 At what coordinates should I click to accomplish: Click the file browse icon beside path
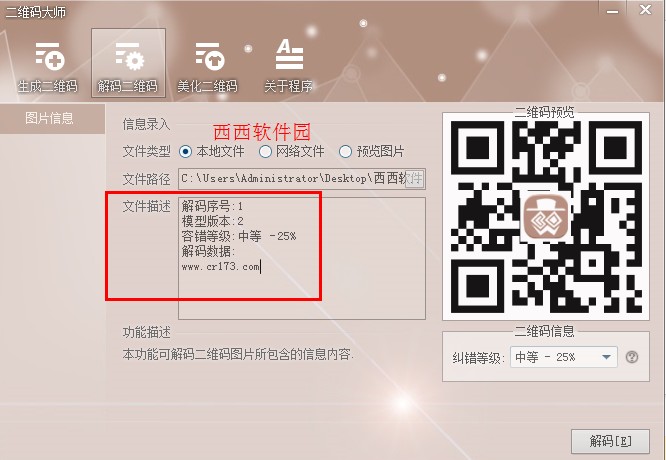[x=414, y=178]
